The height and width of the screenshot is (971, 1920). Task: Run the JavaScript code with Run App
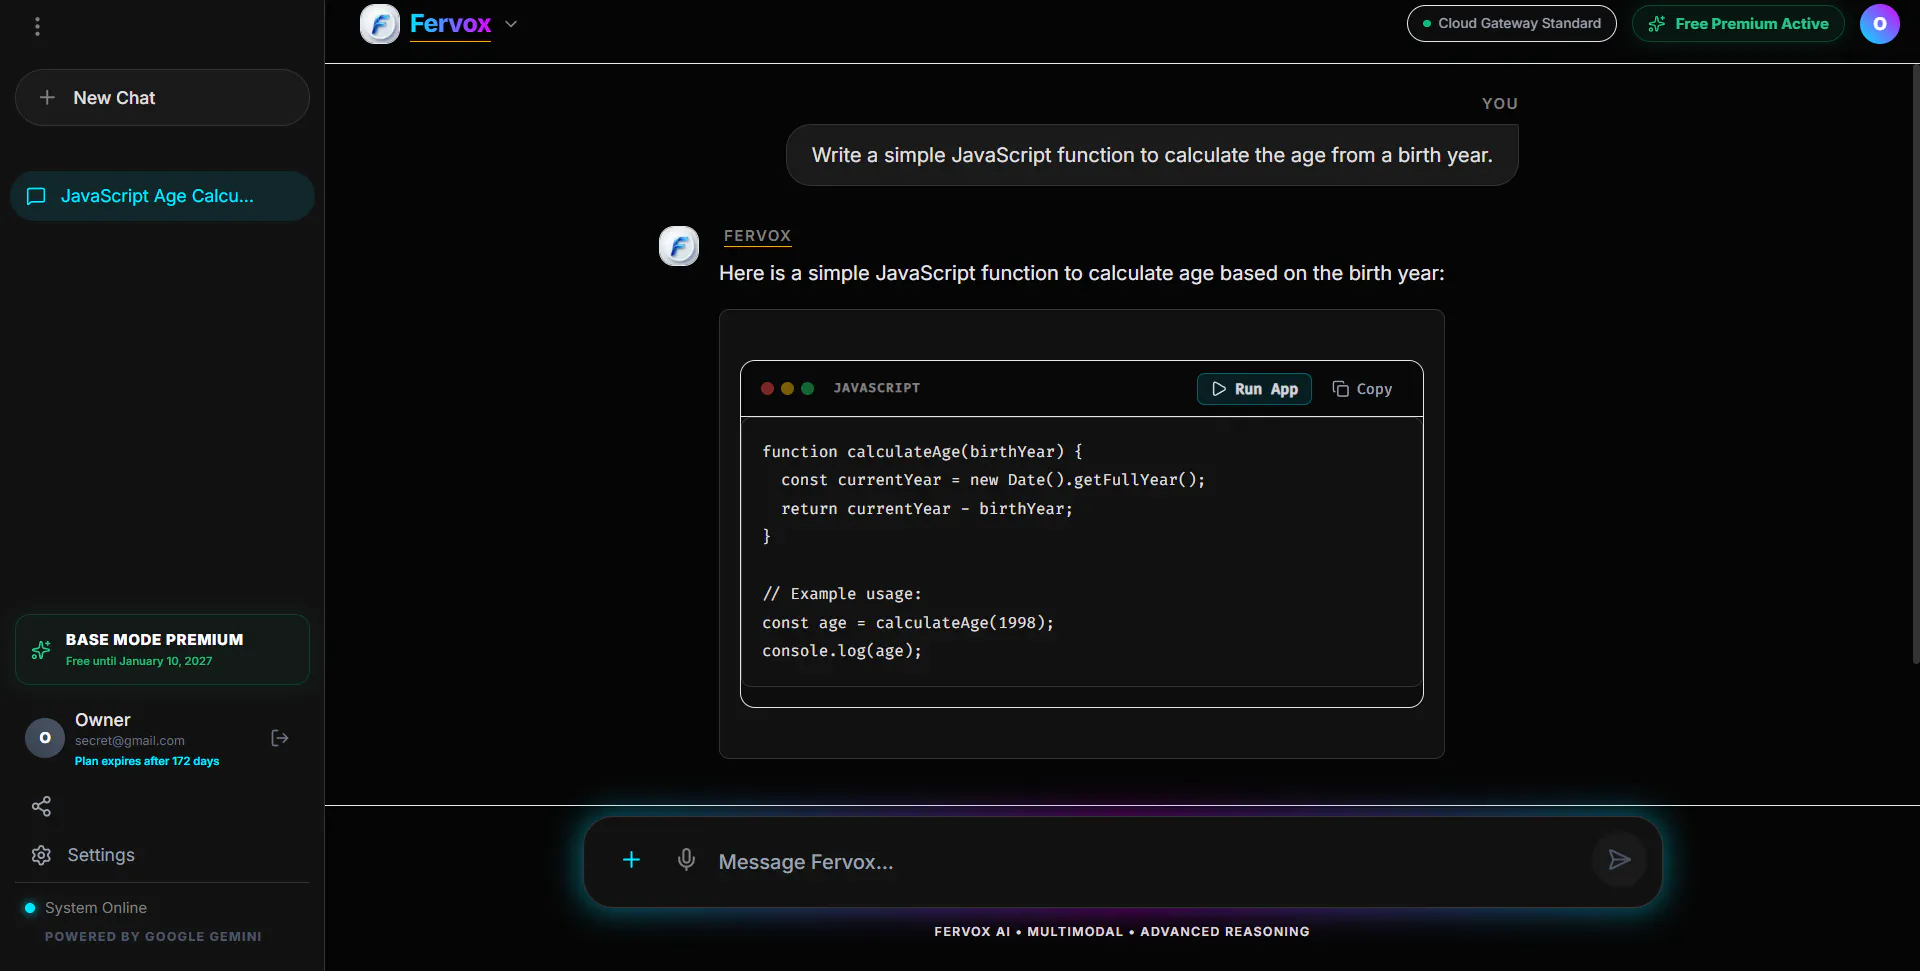(1254, 389)
